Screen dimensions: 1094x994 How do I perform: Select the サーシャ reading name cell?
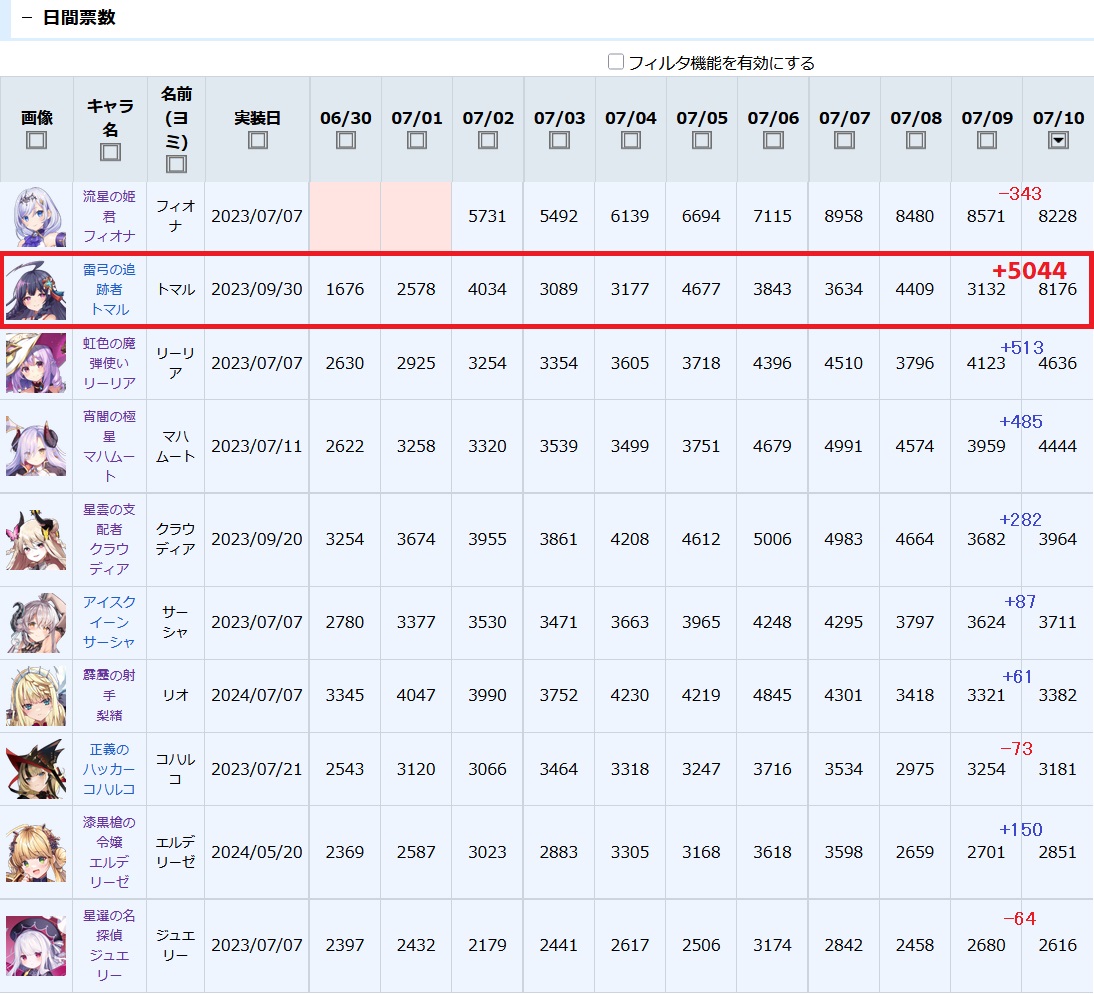pyautogui.click(x=176, y=622)
